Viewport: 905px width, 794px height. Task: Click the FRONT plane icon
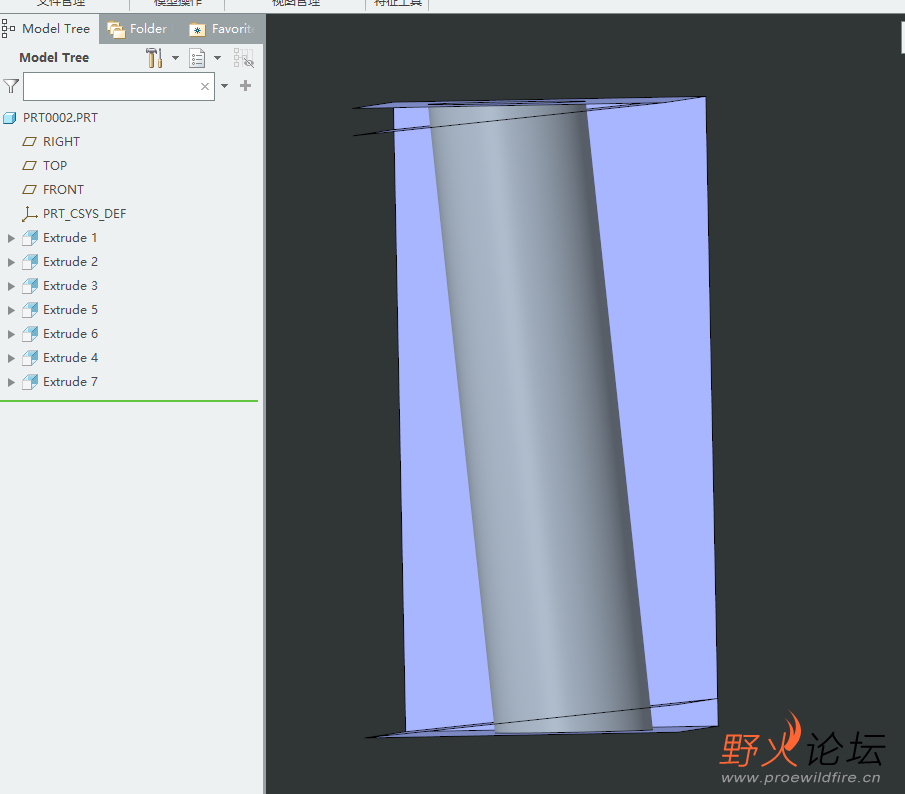(x=29, y=190)
